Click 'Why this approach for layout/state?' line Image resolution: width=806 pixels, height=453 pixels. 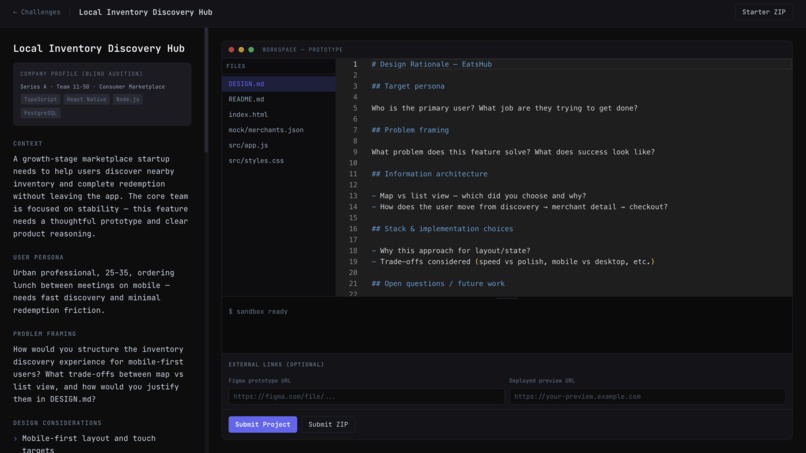pos(451,251)
